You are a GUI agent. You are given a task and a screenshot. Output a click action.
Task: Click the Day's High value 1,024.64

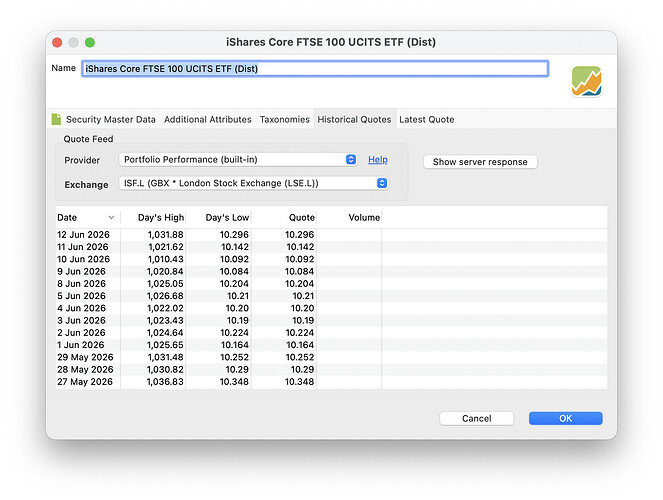(165, 333)
